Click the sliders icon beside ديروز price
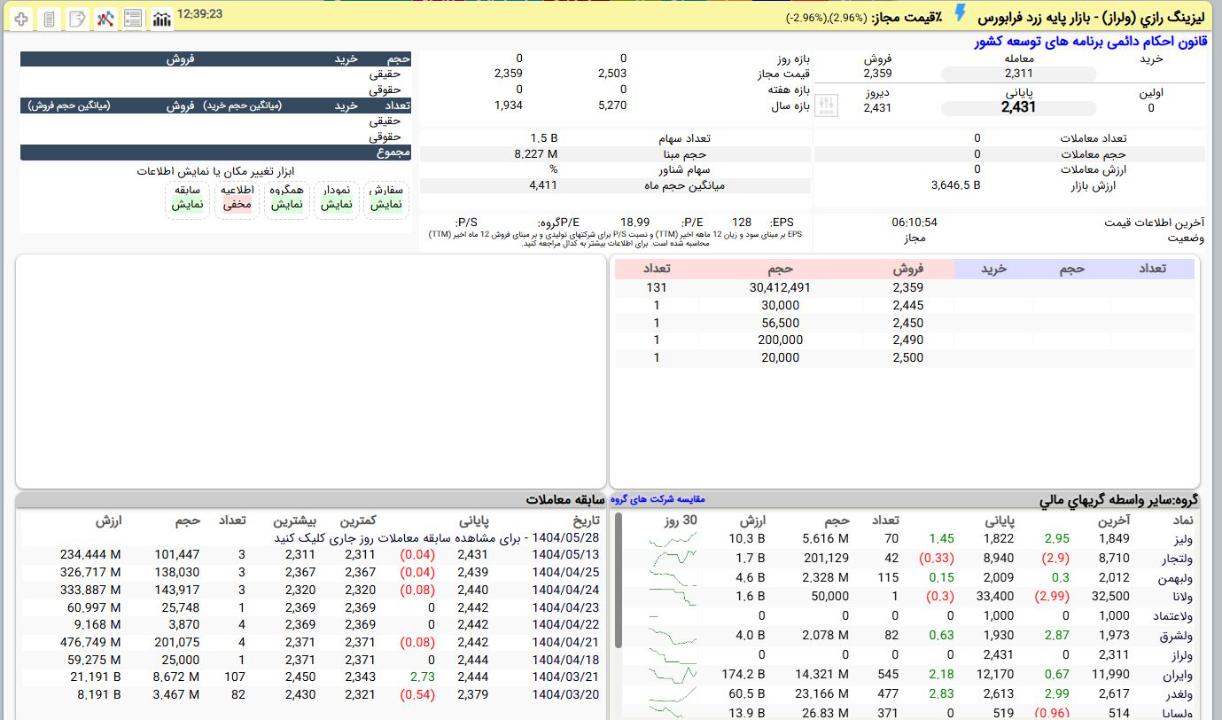This screenshot has height=720, width=1222. point(825,106)
